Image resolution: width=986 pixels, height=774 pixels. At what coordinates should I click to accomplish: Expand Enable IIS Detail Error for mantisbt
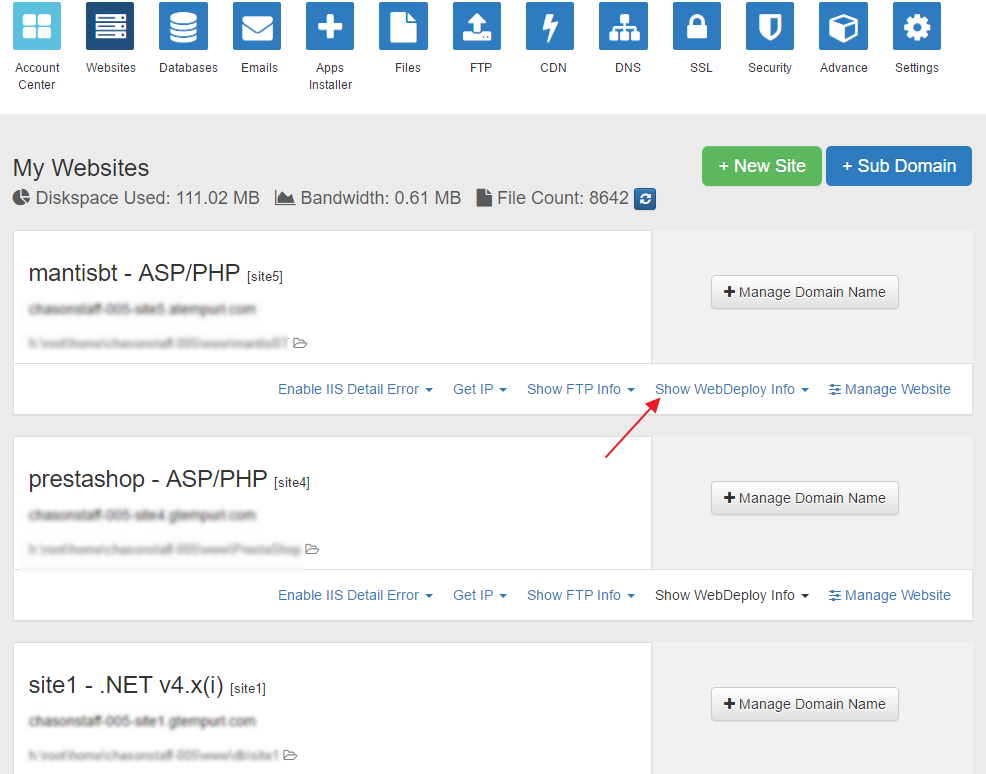point(355,389)
